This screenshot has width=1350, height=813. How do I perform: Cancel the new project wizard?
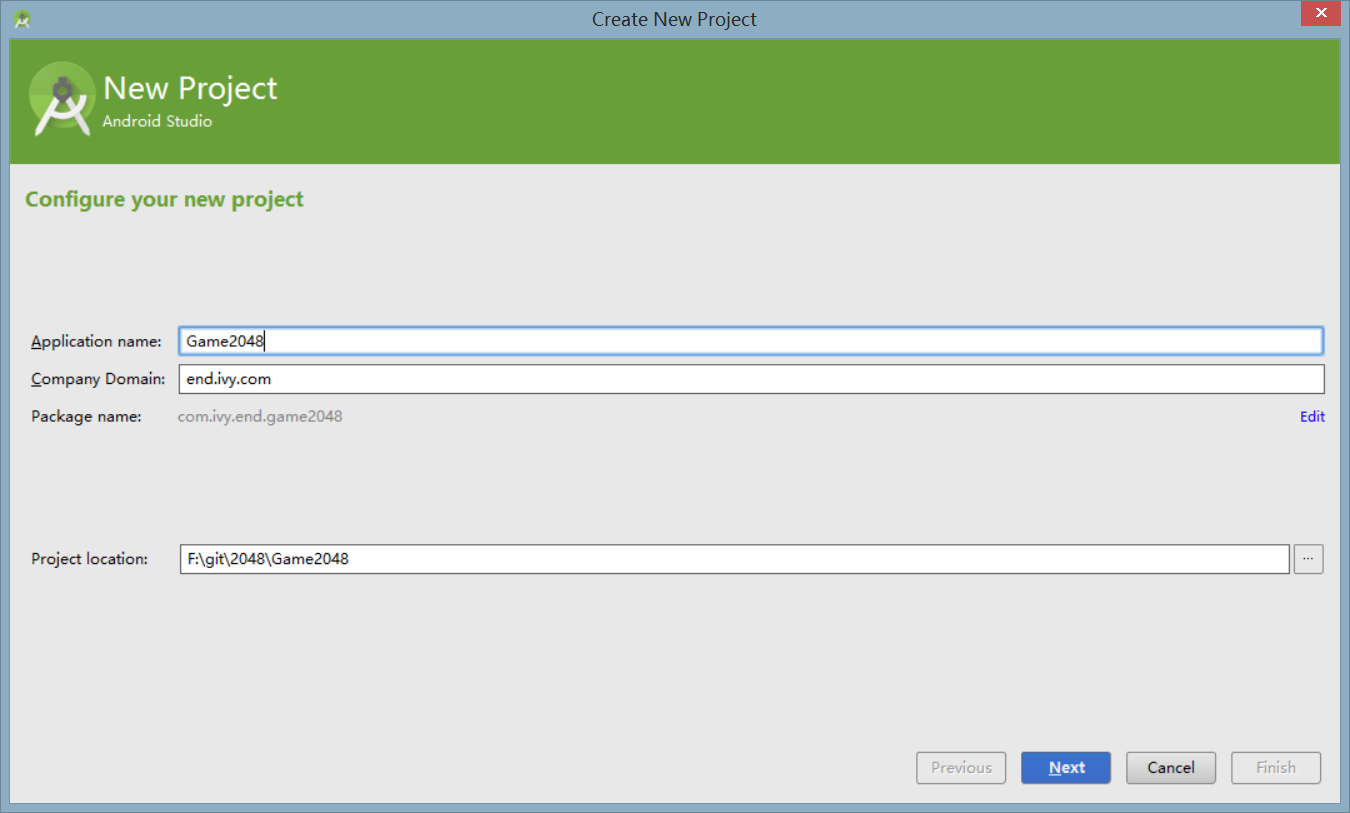pyautogui.click(x=1171, y=768)
